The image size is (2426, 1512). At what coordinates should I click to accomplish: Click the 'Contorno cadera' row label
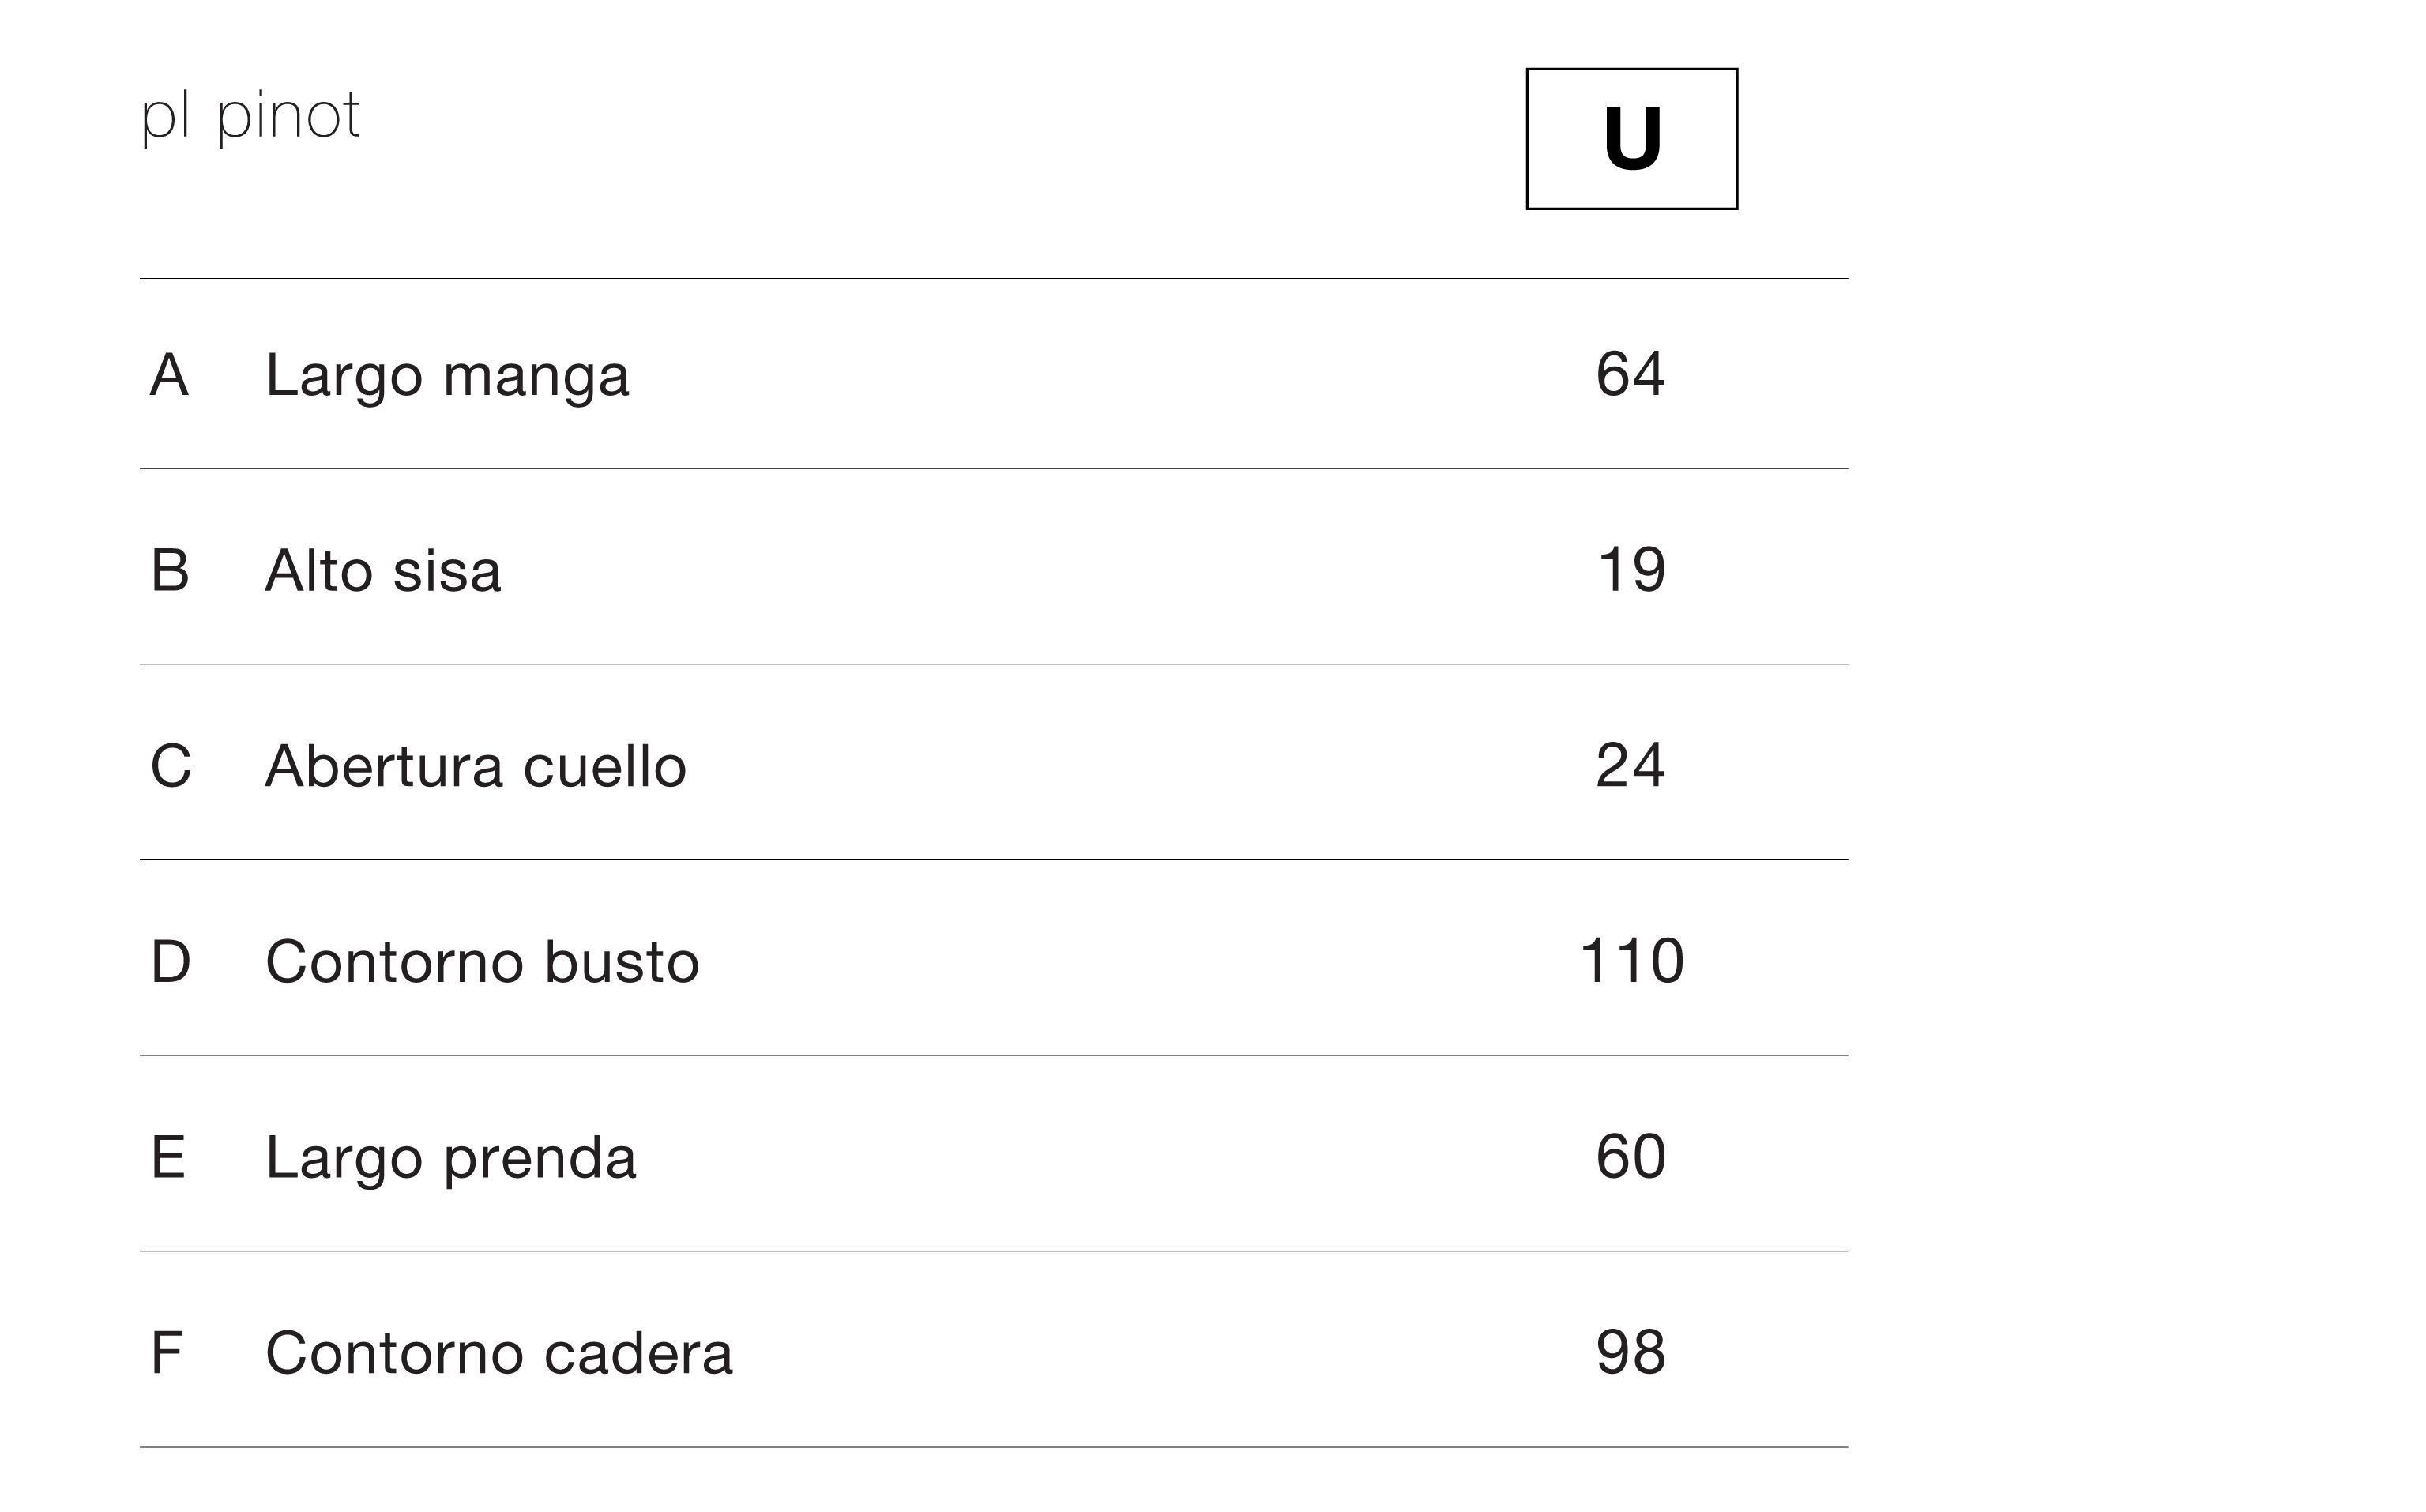tap(499, 1353)
